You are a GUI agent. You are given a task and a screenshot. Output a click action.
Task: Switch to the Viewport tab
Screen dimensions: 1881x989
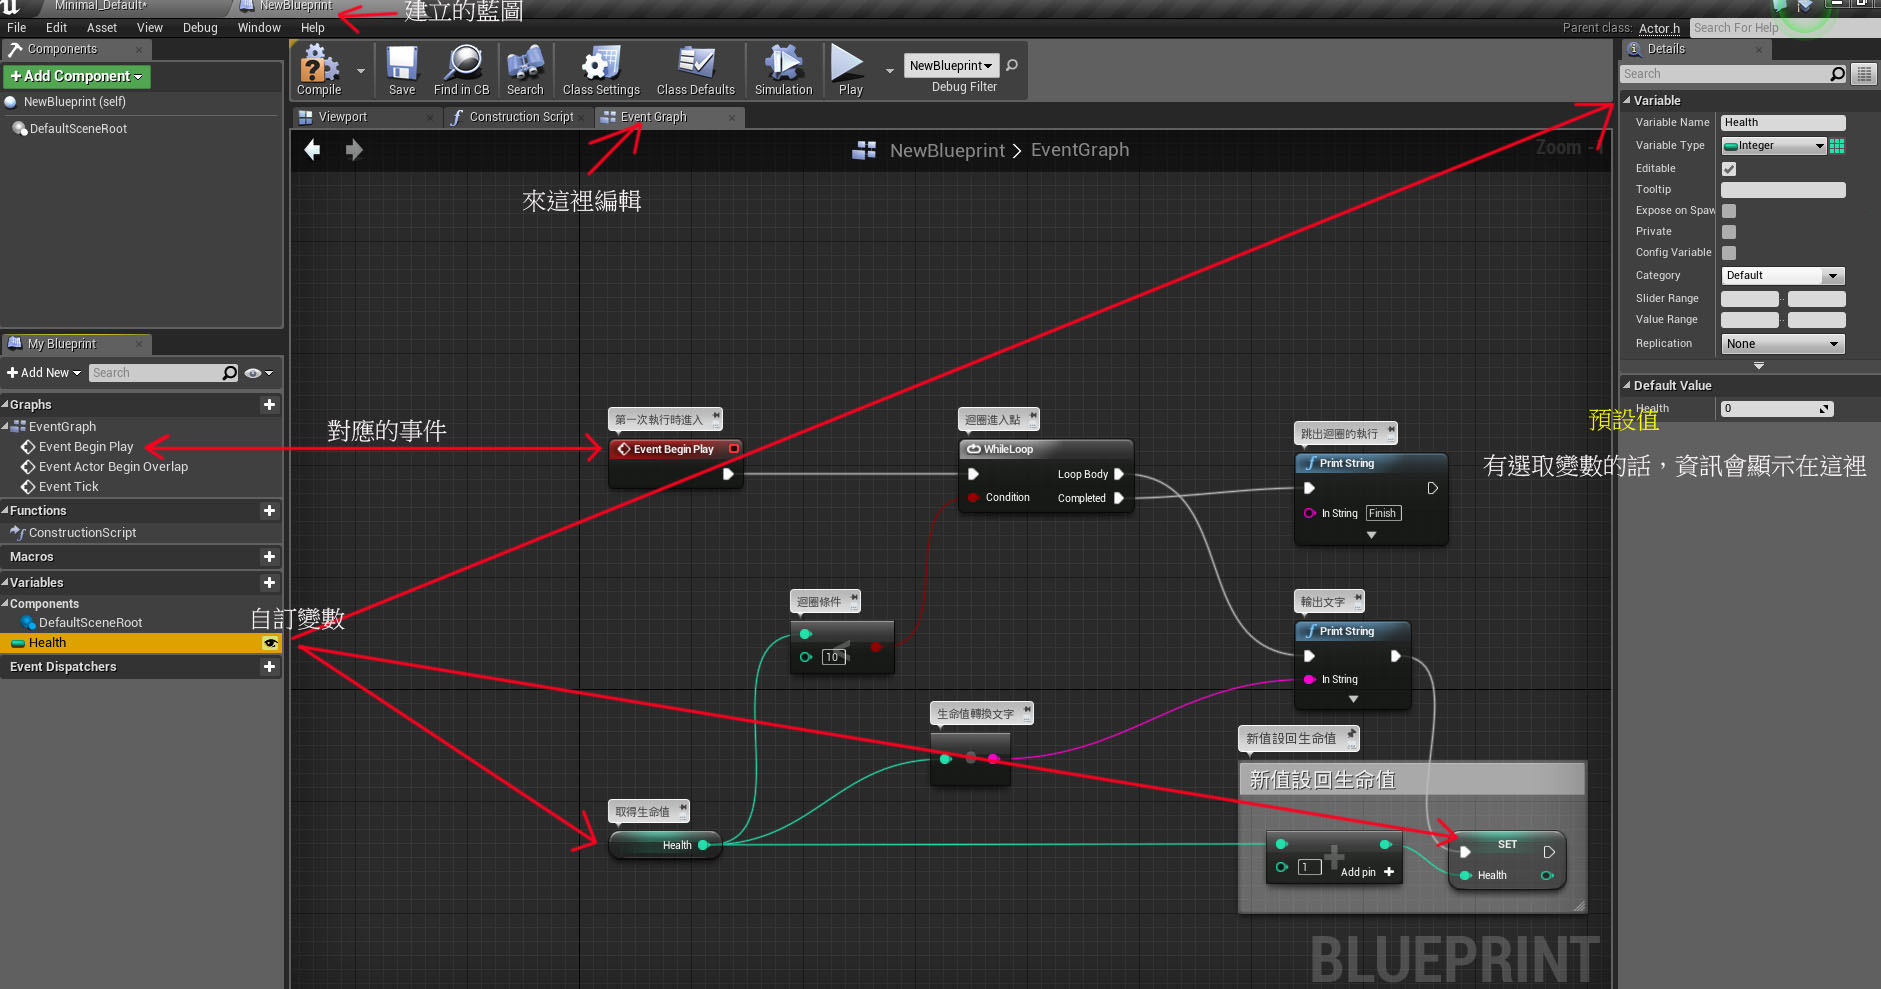[345, 117]
